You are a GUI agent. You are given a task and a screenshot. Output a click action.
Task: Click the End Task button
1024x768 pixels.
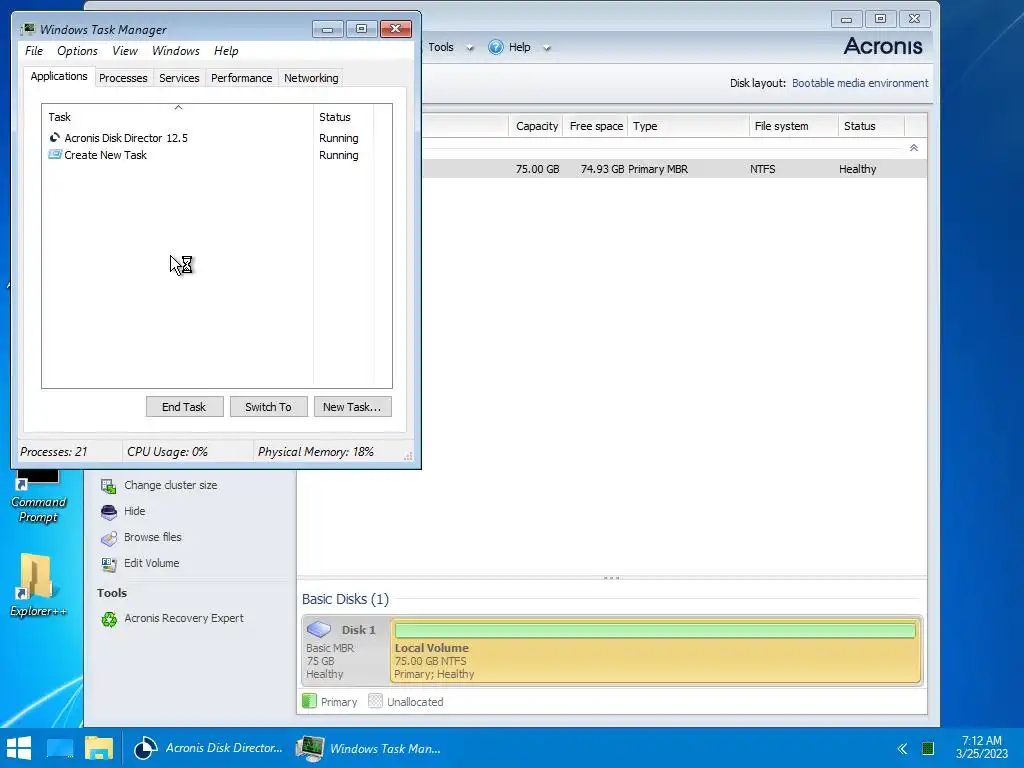[184, 407]
